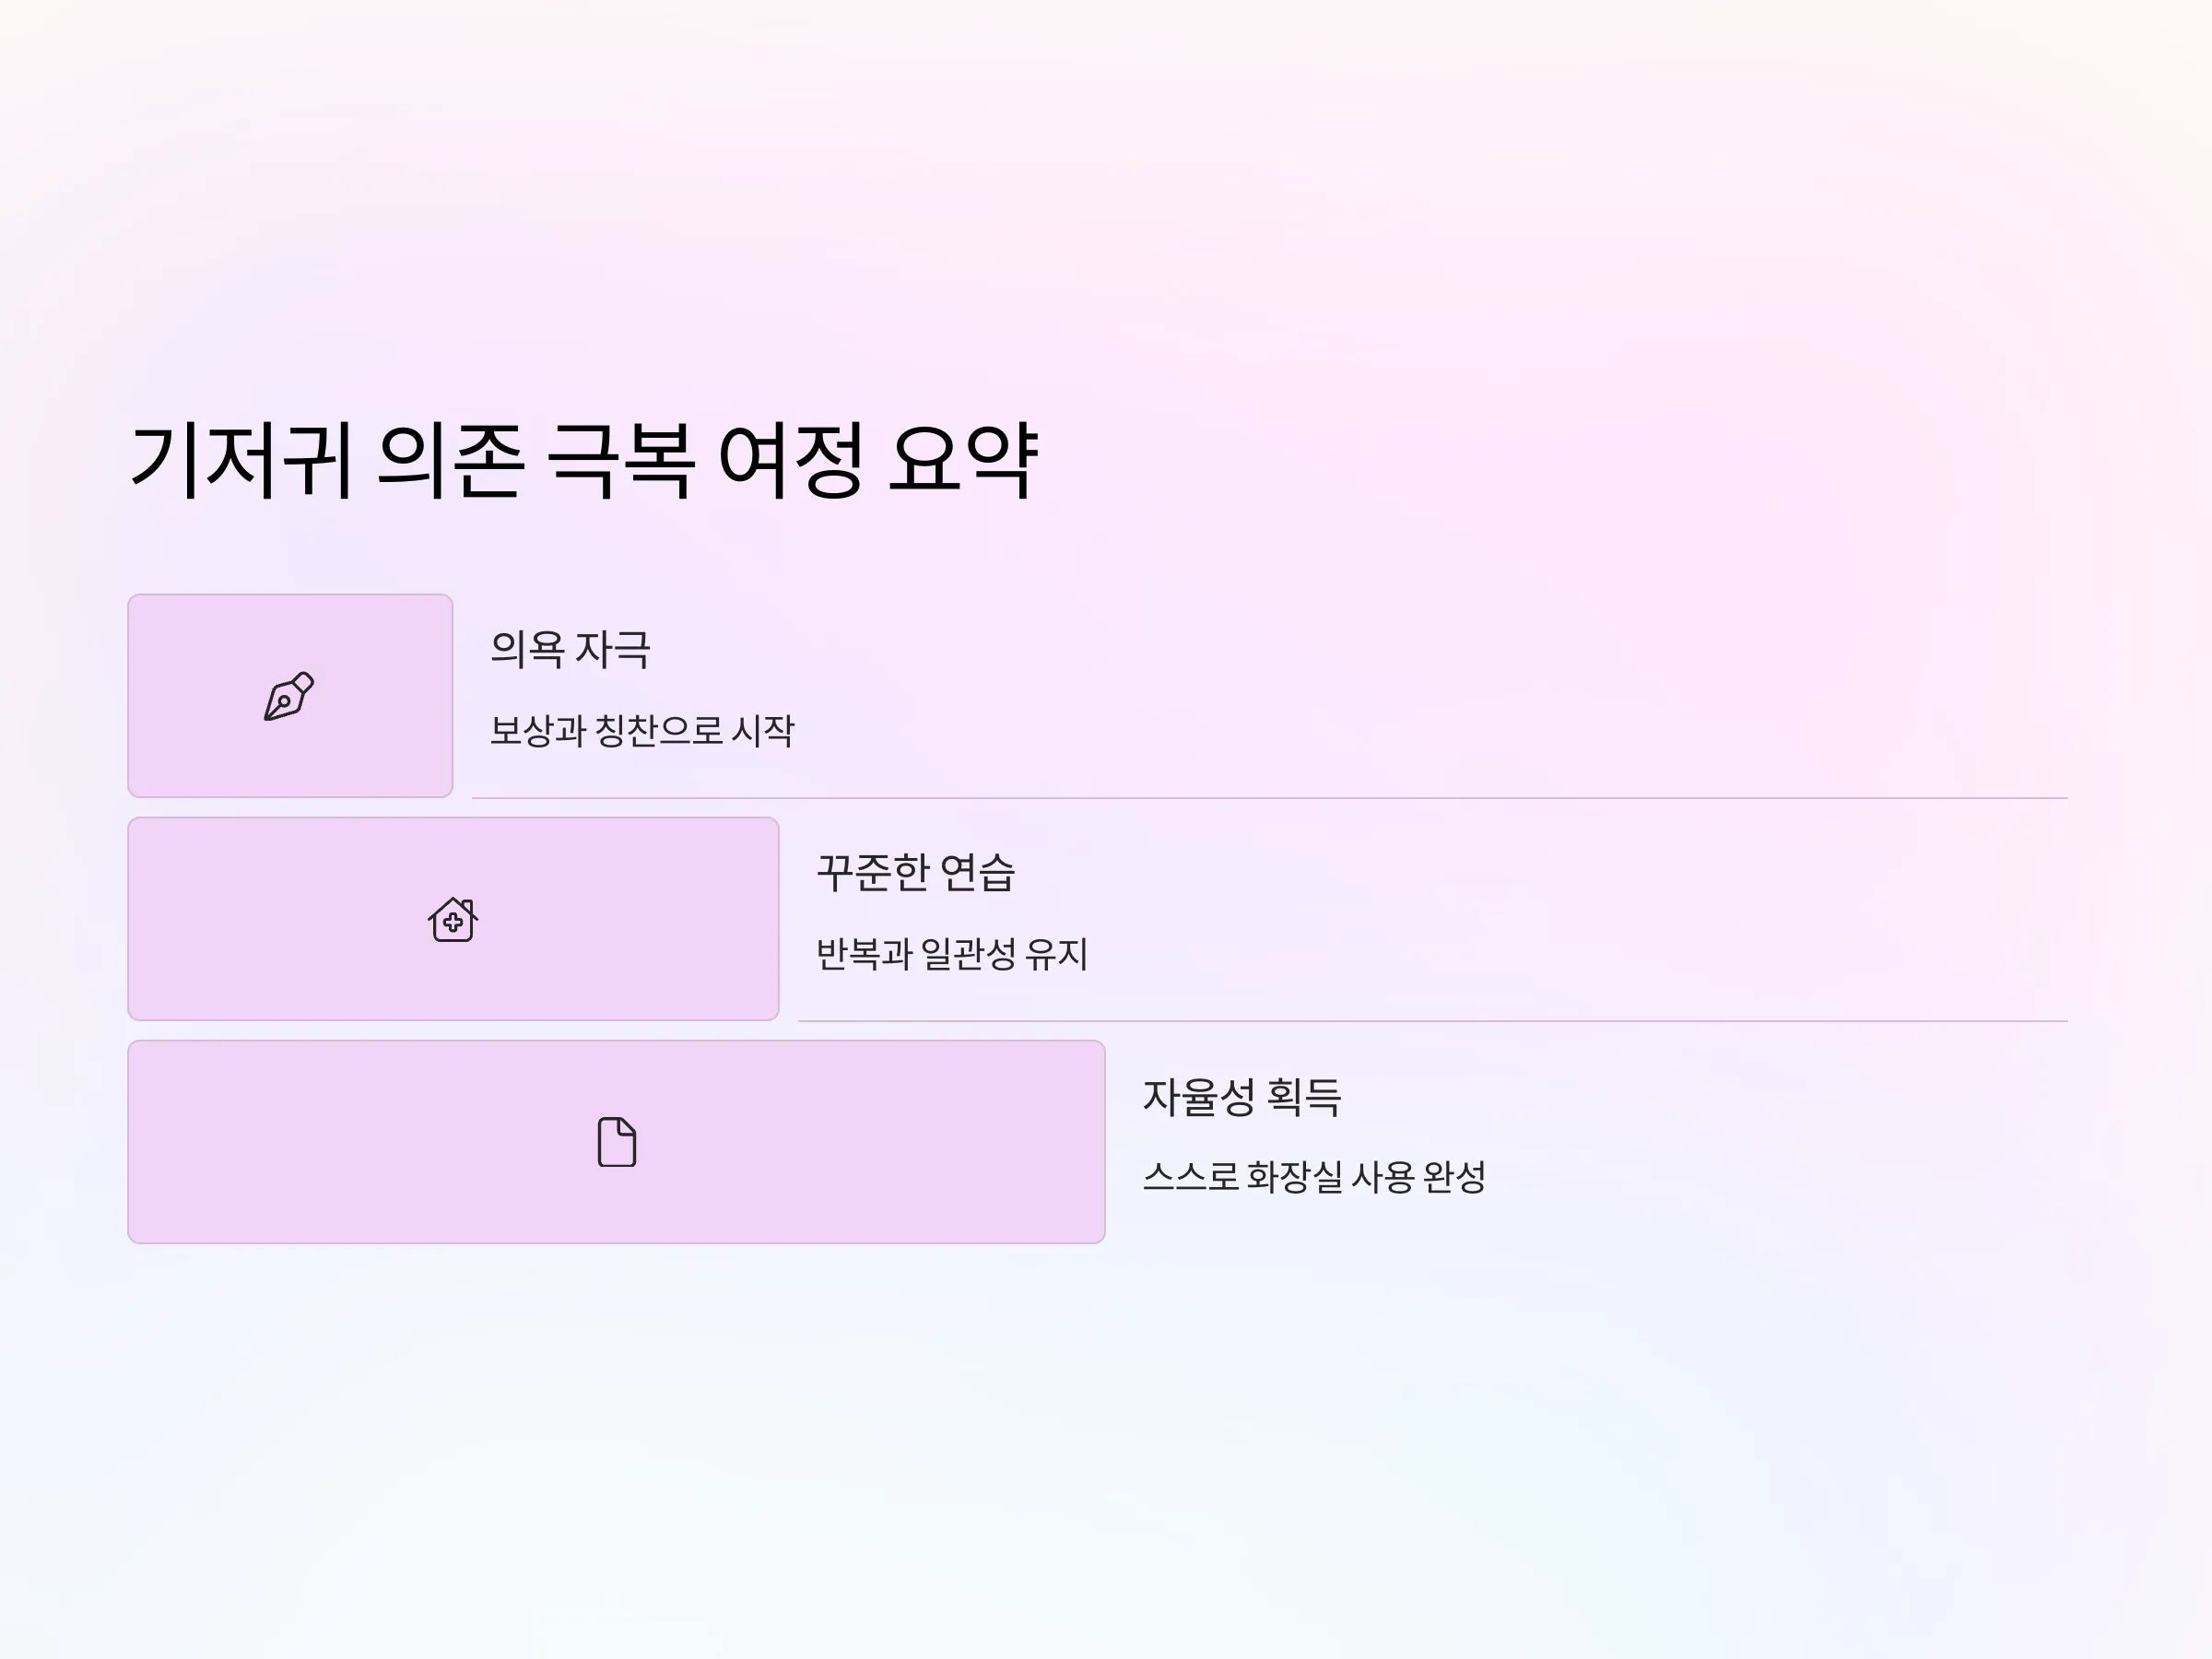The width and height of the screenshot is (2212, 1659).
Task: Click the '꾸준한 연습' heading
Action: 916,873
